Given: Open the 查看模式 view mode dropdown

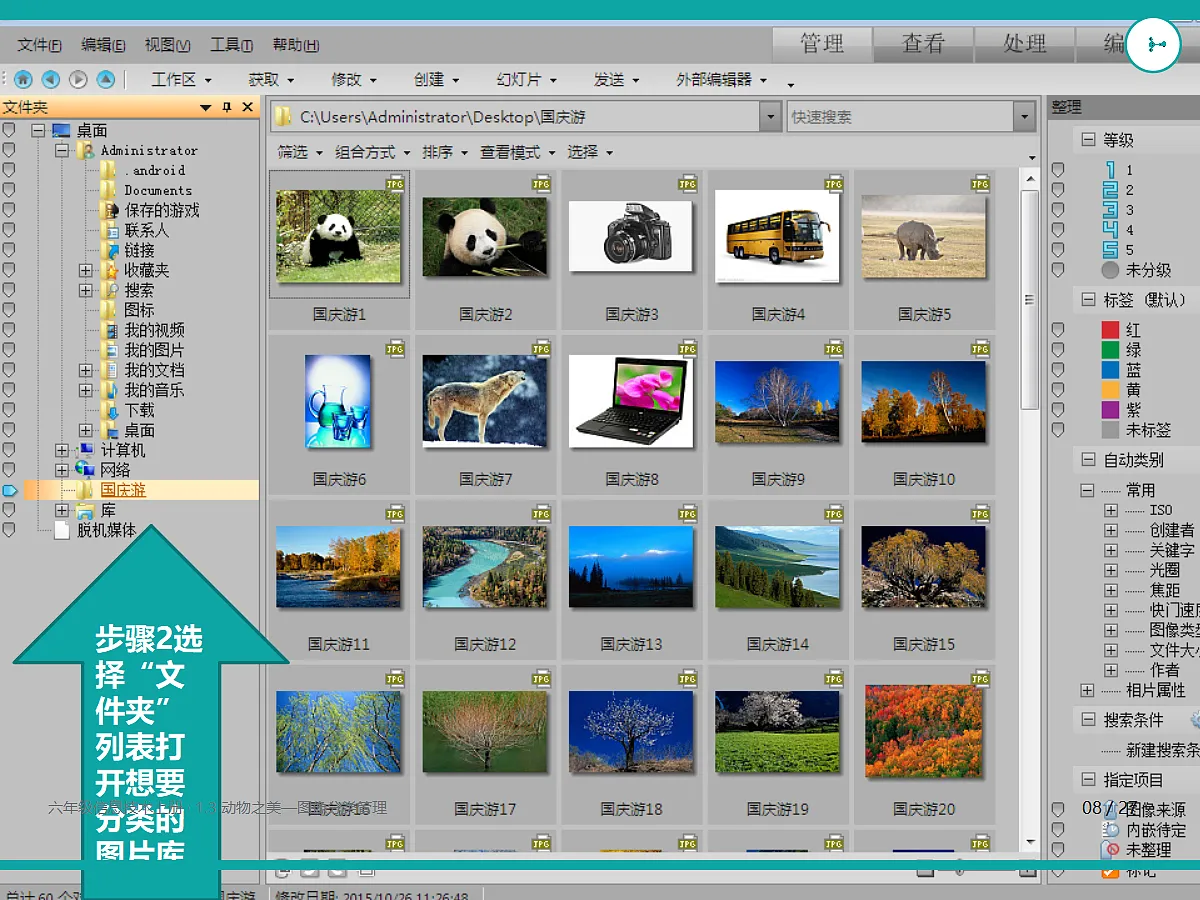Looking at the screenshot, I should pyautogui.click(x=518, y=152).
